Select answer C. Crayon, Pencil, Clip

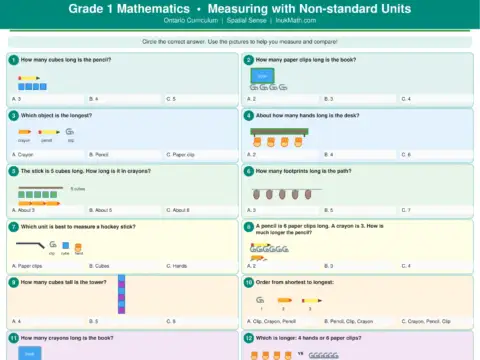pos(436,321)
